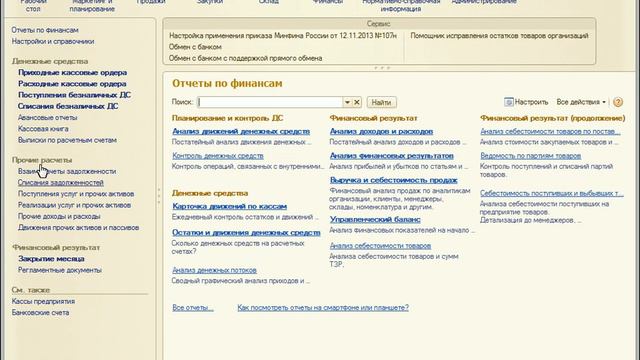Open report Контроль денежных средств
This screenshot has height=360, width=640.
coord(218,156)
